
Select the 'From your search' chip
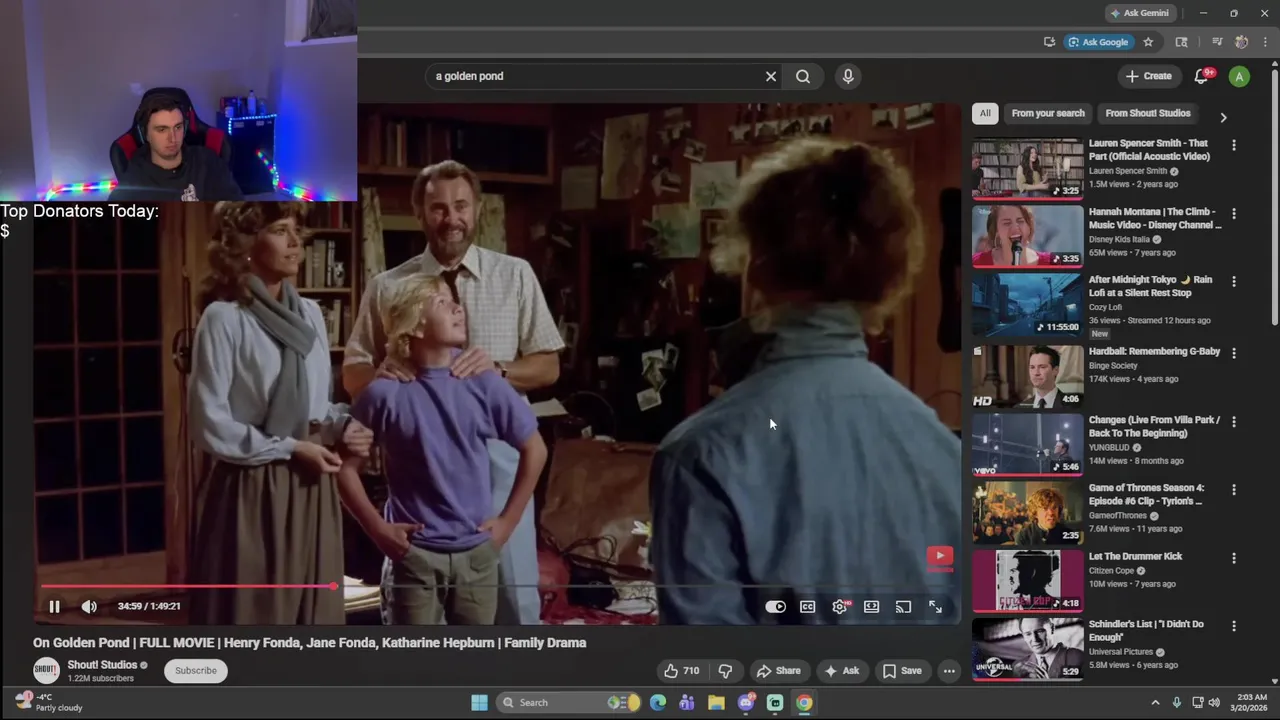[x=1048, y=113]
